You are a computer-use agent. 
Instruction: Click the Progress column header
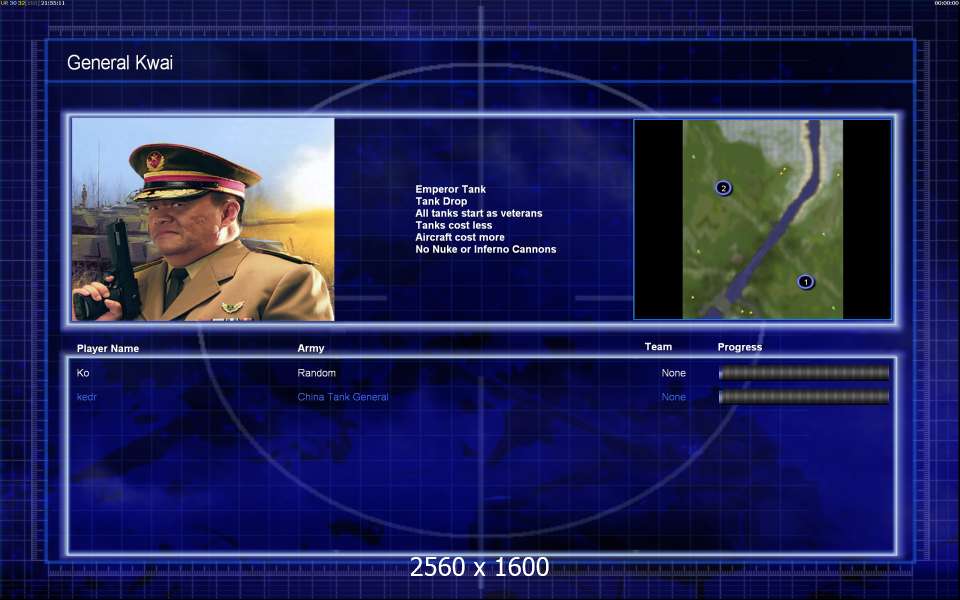(740, 347)
